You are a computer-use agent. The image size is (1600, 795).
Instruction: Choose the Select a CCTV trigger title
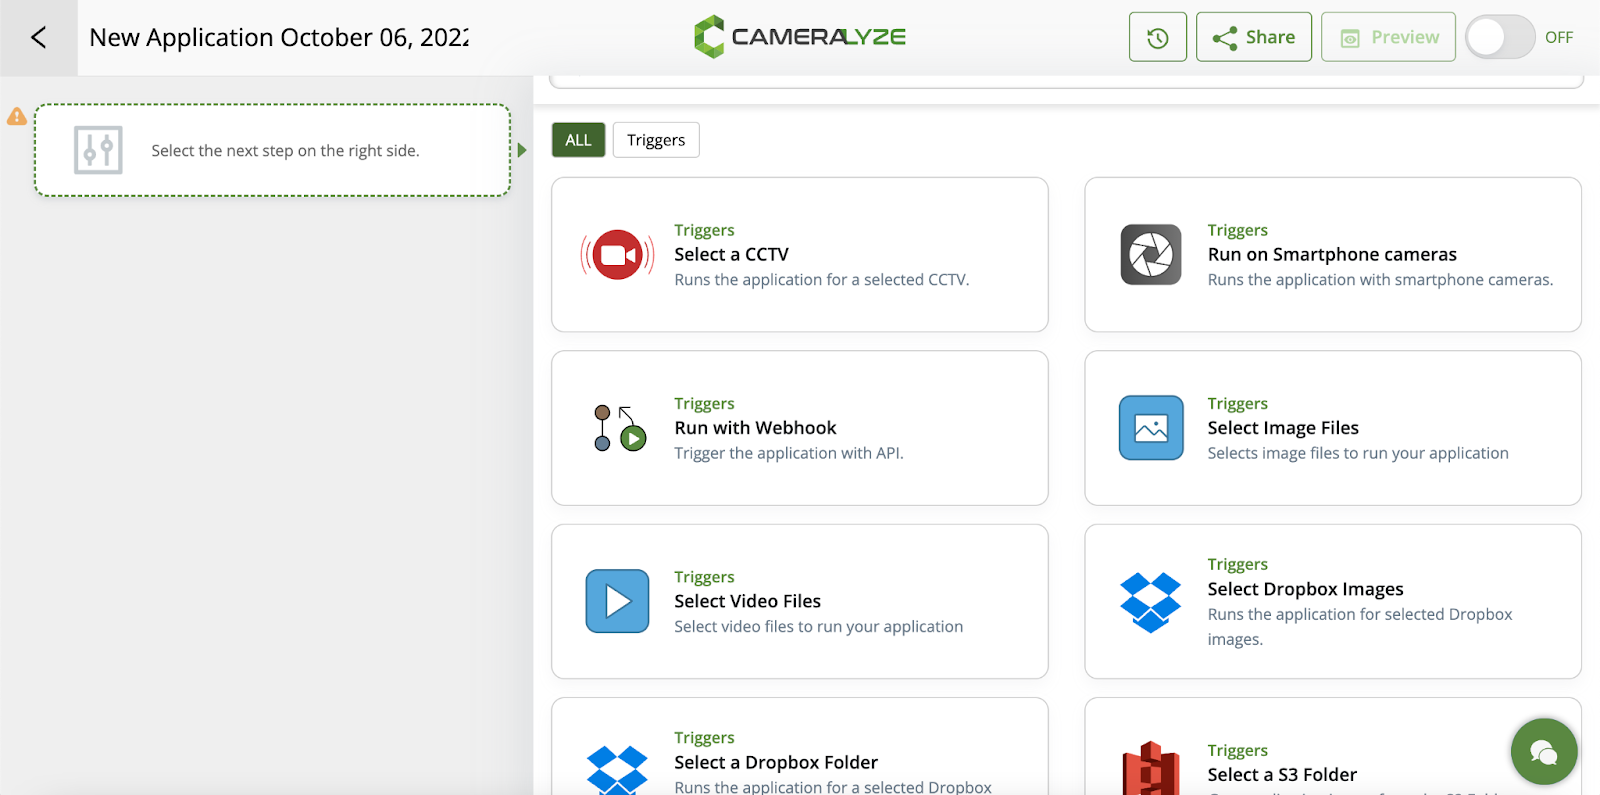click(731, 254)
